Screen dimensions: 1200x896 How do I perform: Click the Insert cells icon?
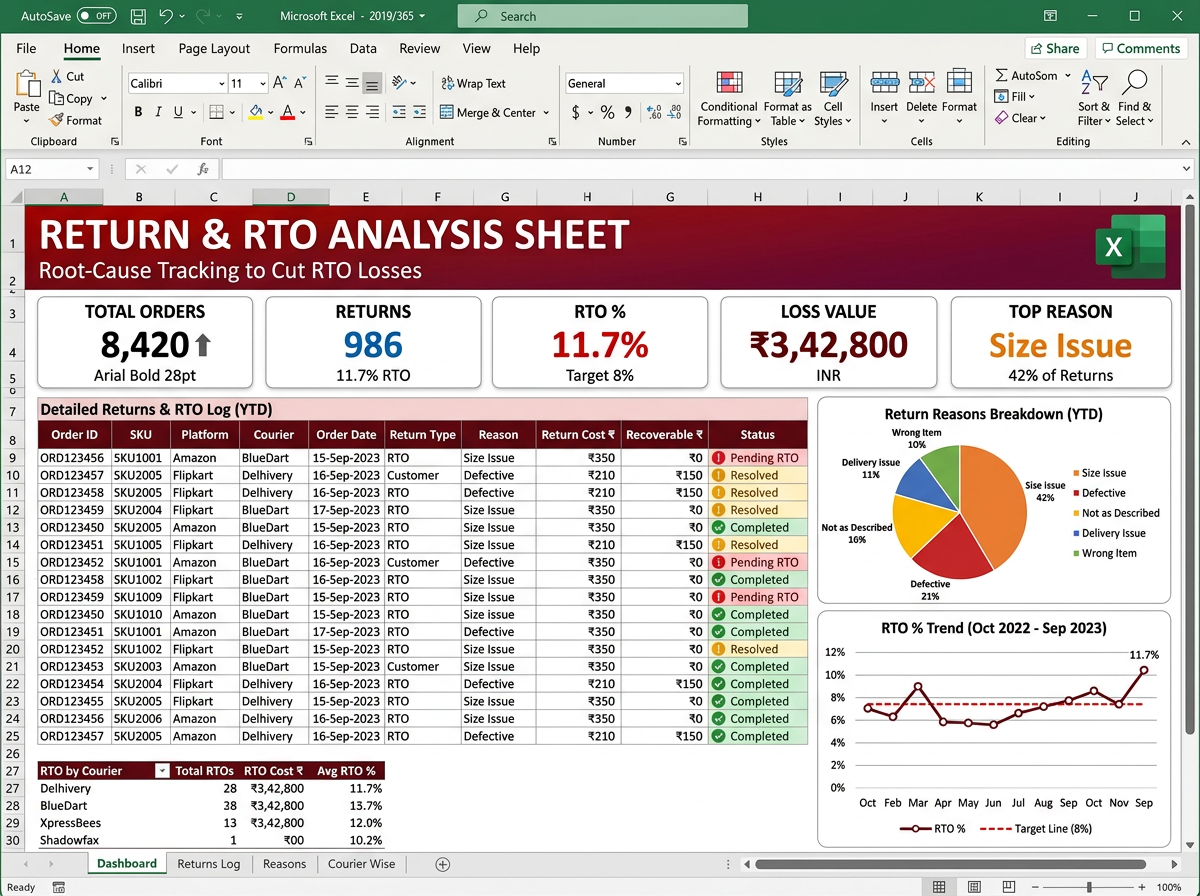(x=884, y=84)
